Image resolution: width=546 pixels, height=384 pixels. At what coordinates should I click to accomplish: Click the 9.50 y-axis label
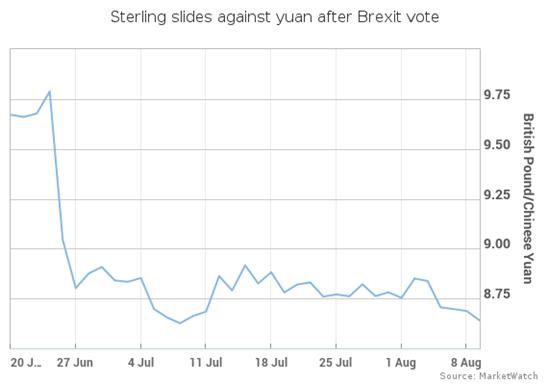[497, 145]
